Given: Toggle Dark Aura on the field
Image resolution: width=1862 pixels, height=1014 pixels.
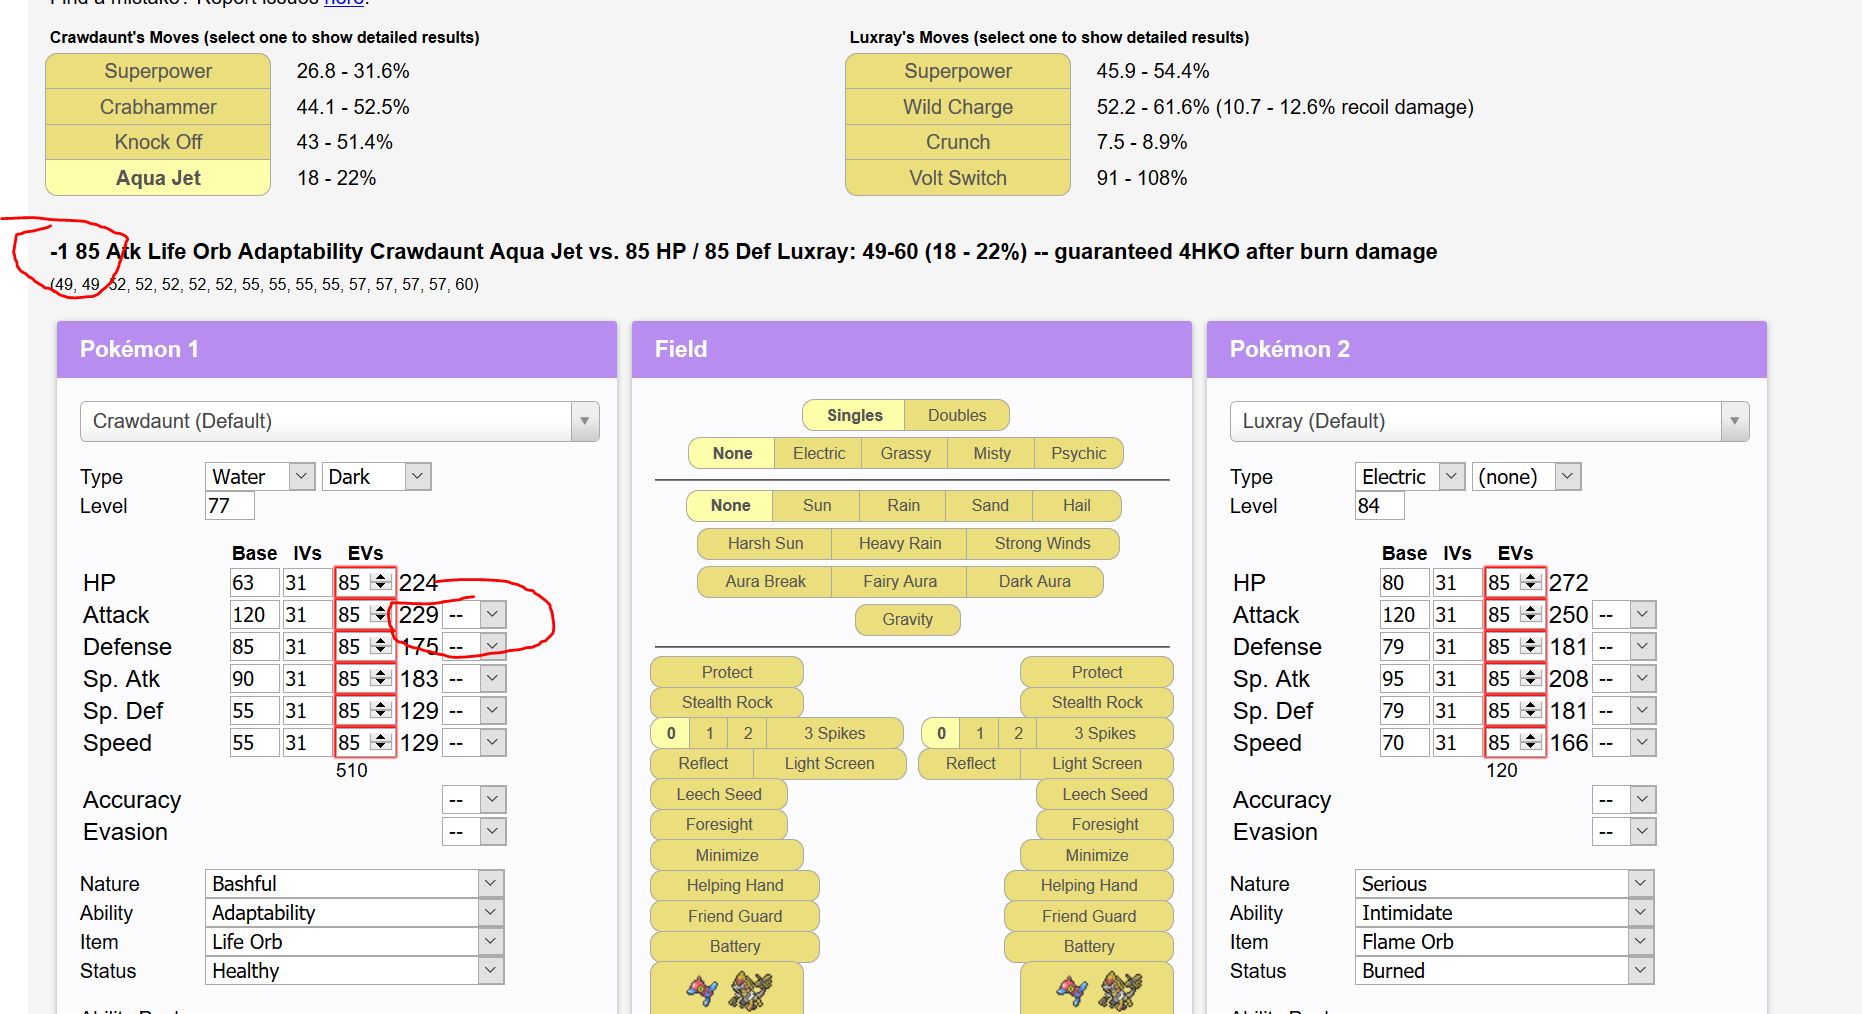Looking at the screenshot, I should (x=1035, y=581).
